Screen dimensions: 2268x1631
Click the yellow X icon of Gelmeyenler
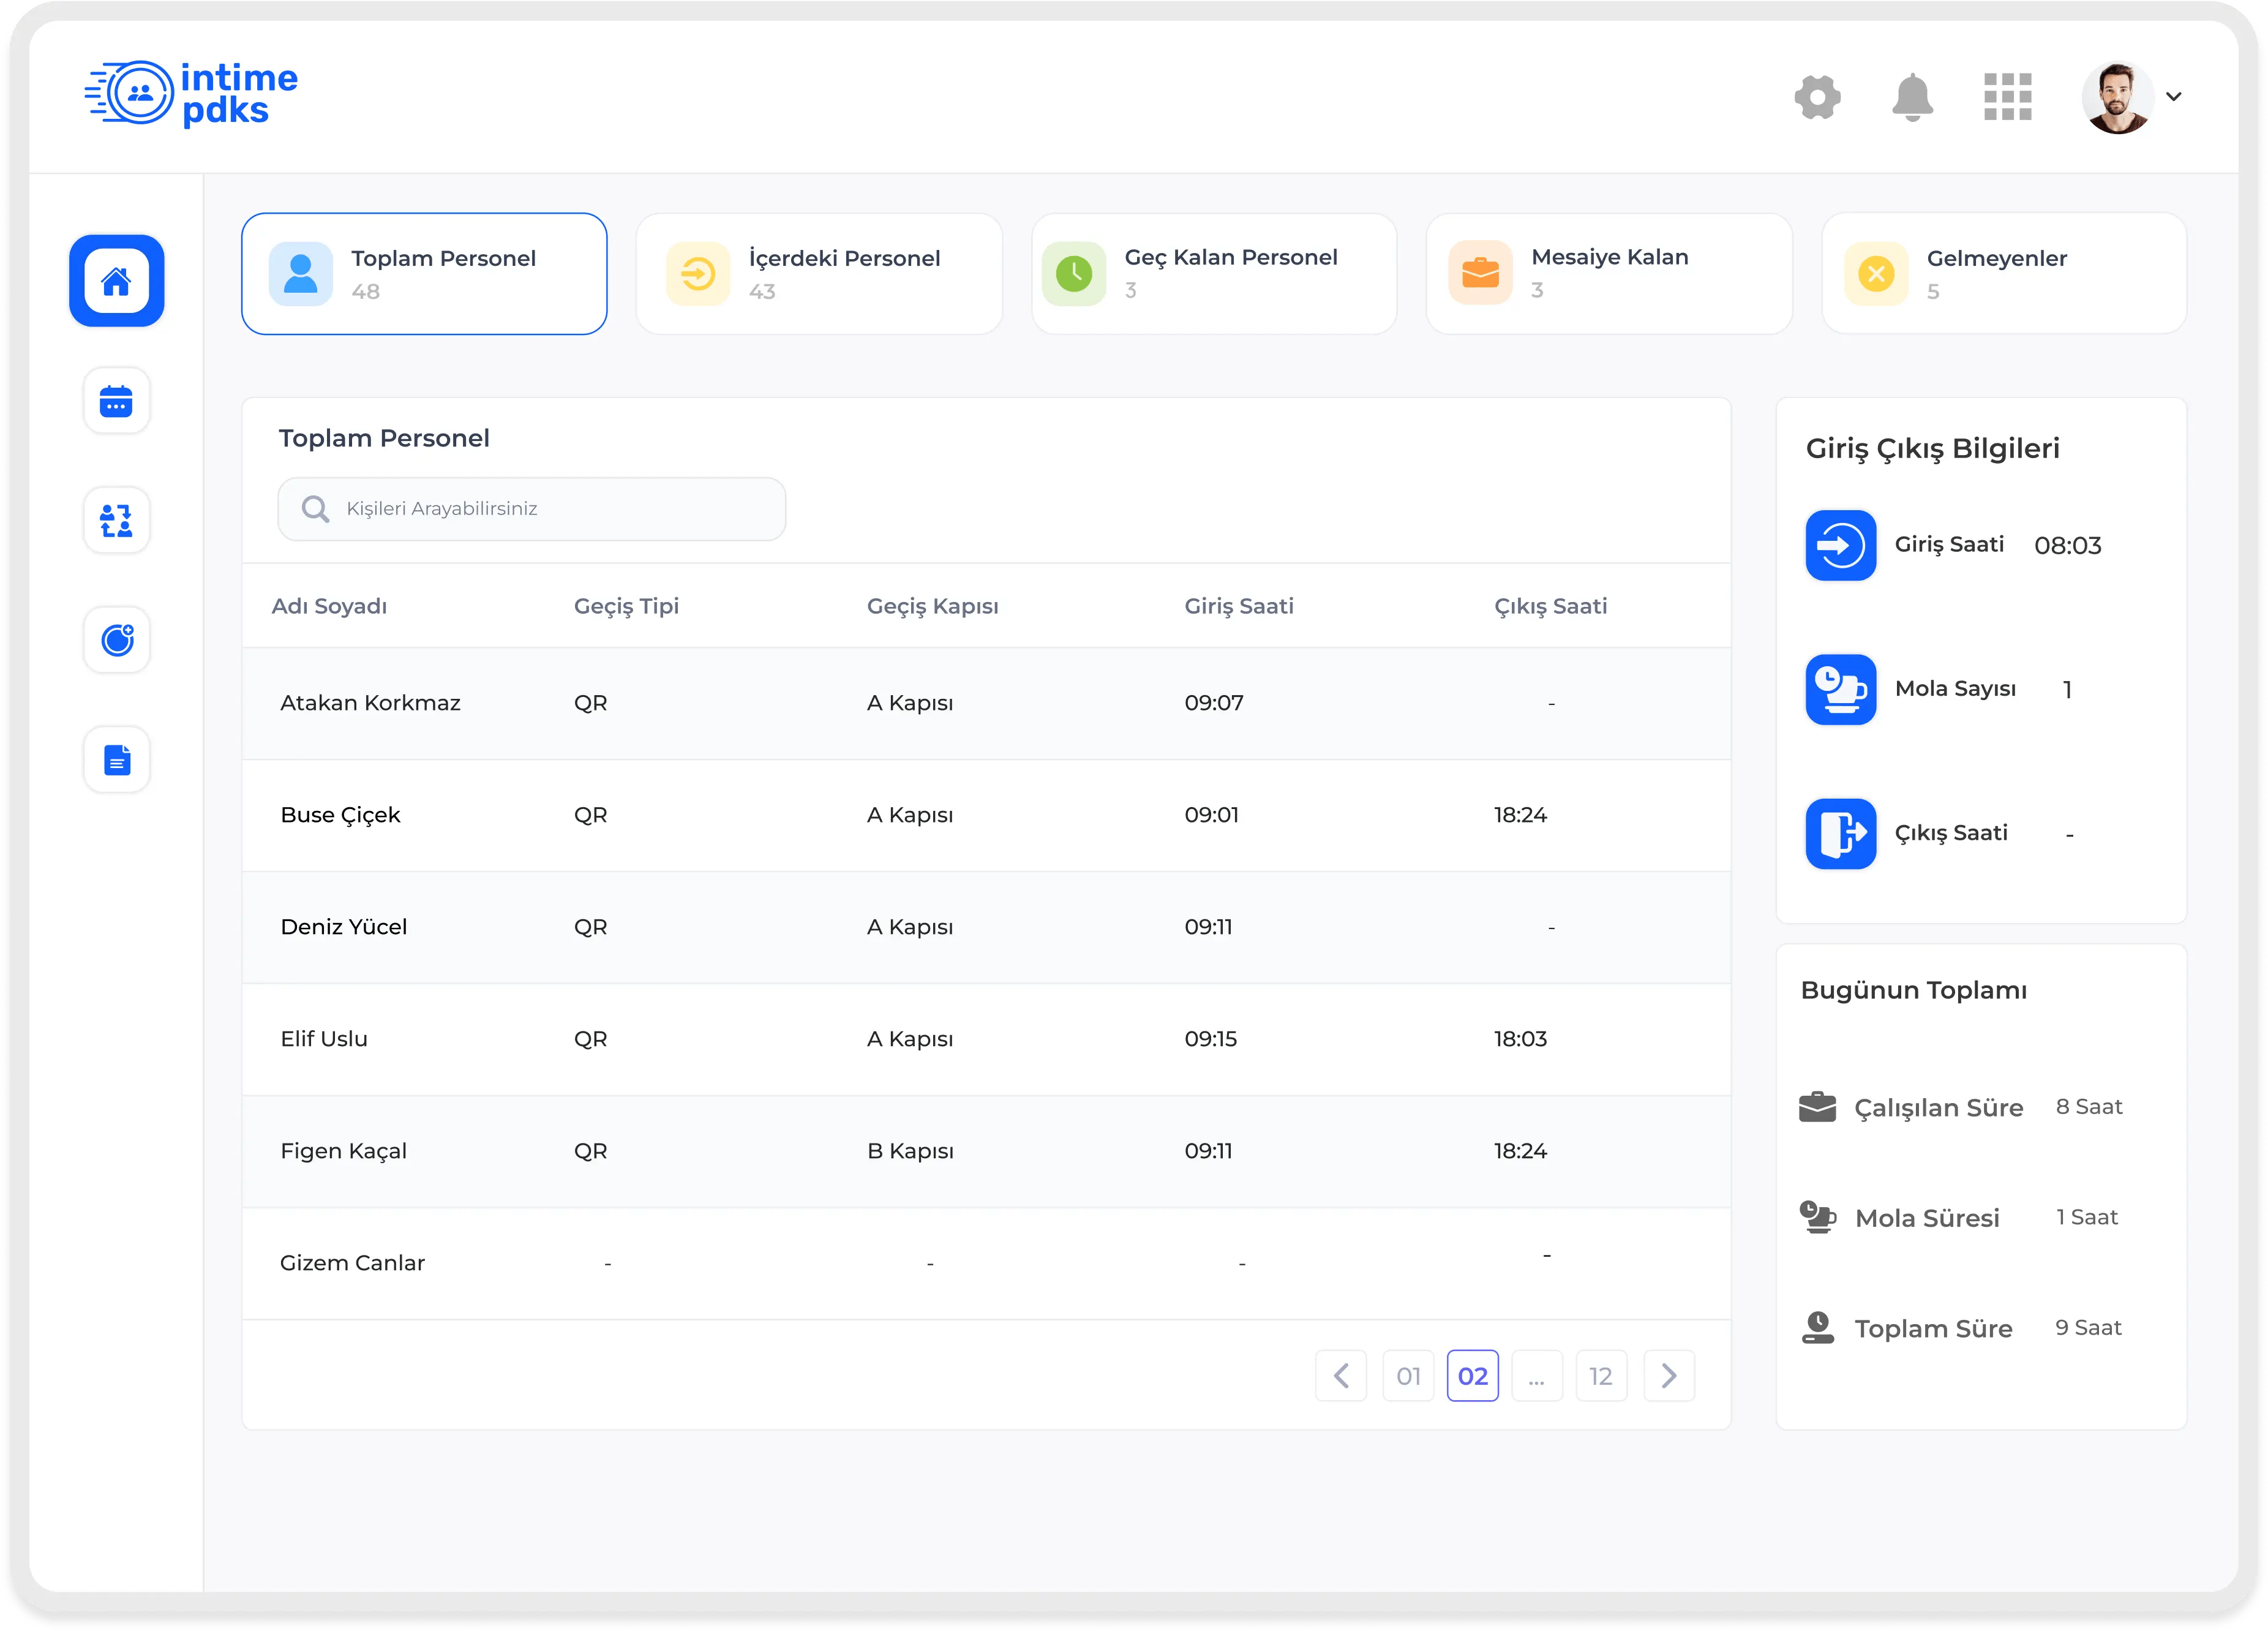(1876, 273)
